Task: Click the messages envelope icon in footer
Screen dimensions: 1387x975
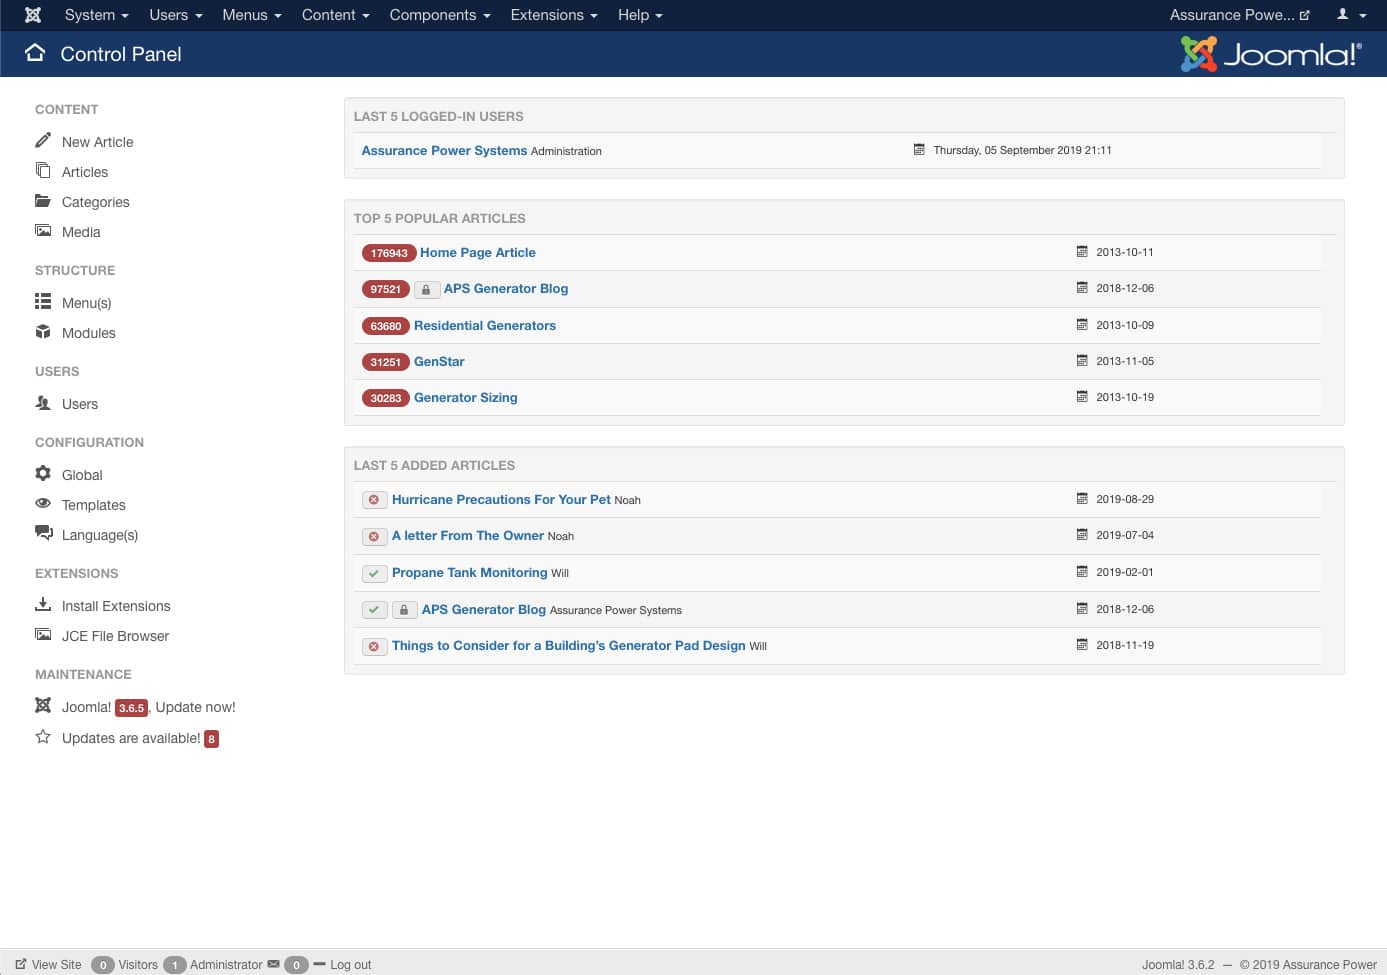Action: [273, 964]
